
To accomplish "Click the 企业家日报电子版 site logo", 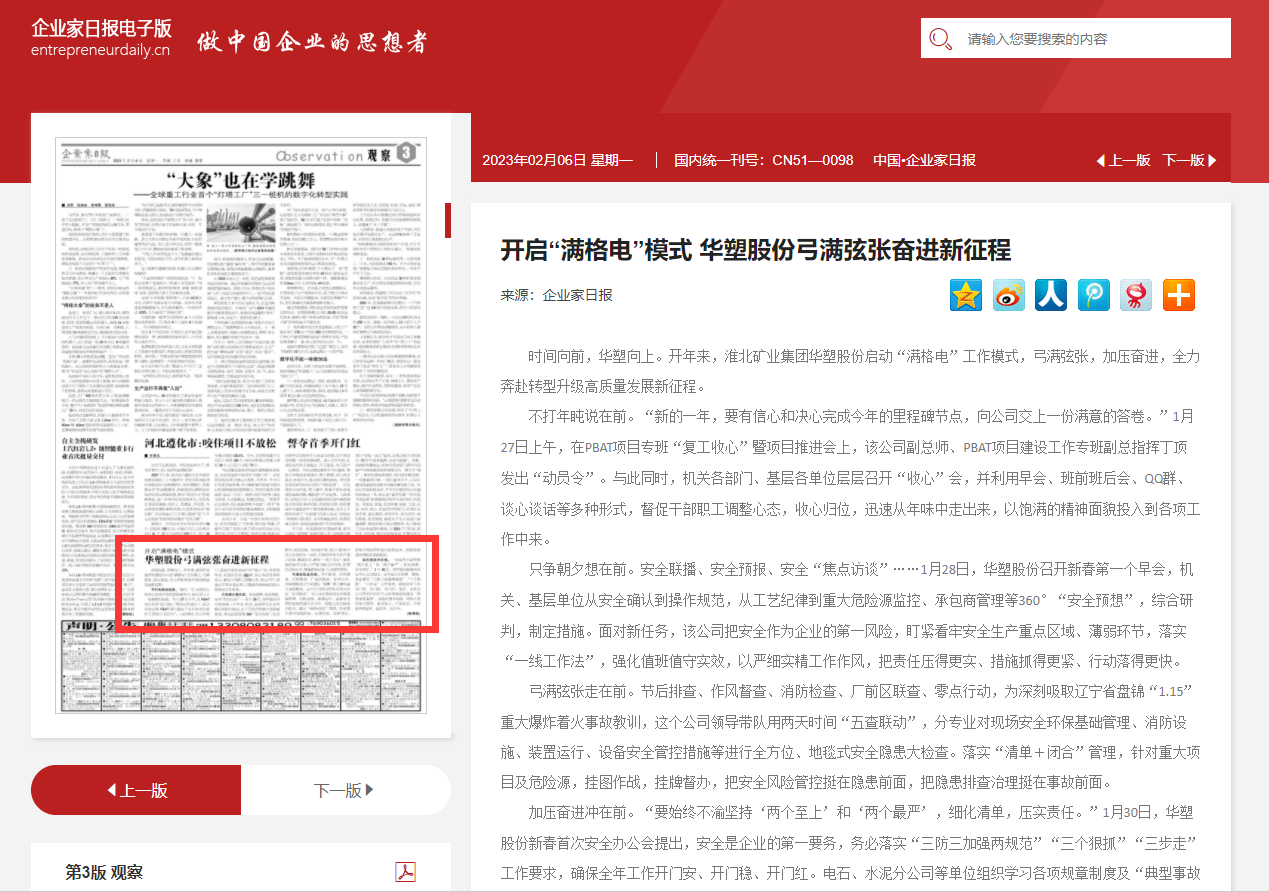I will click(x=101, y=27).
